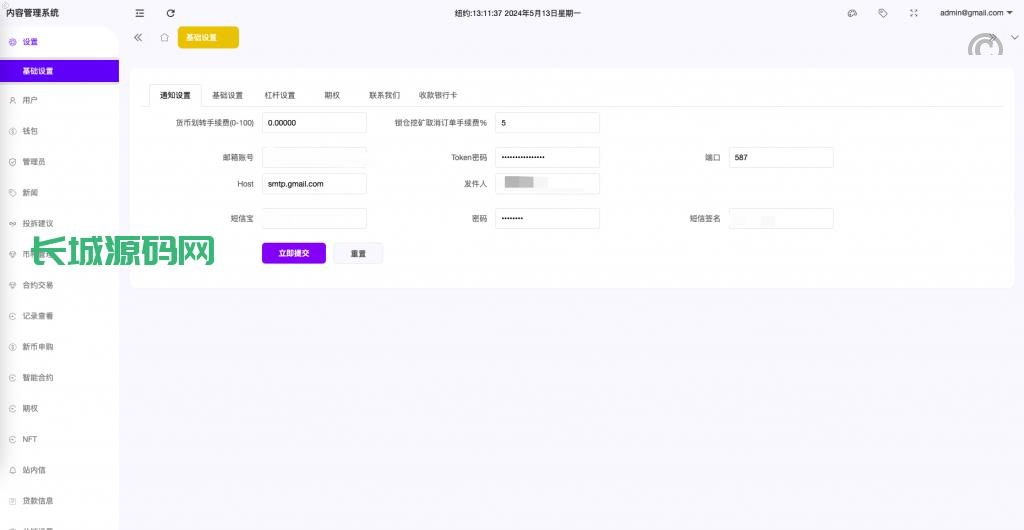Open the 新闻 sidebar menu
Viewport: 1024px width, 530px height.
(59, 193)
